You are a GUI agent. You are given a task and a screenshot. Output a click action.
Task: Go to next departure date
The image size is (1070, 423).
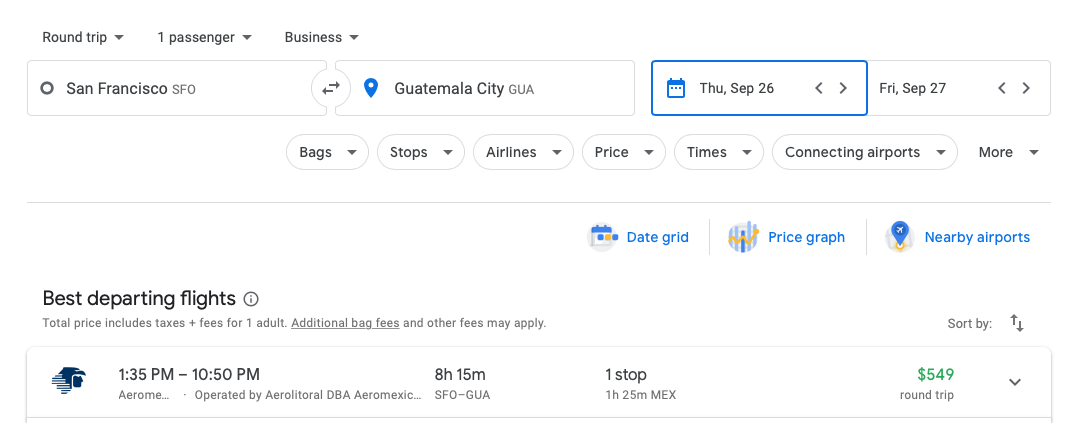tap(843, 88)
